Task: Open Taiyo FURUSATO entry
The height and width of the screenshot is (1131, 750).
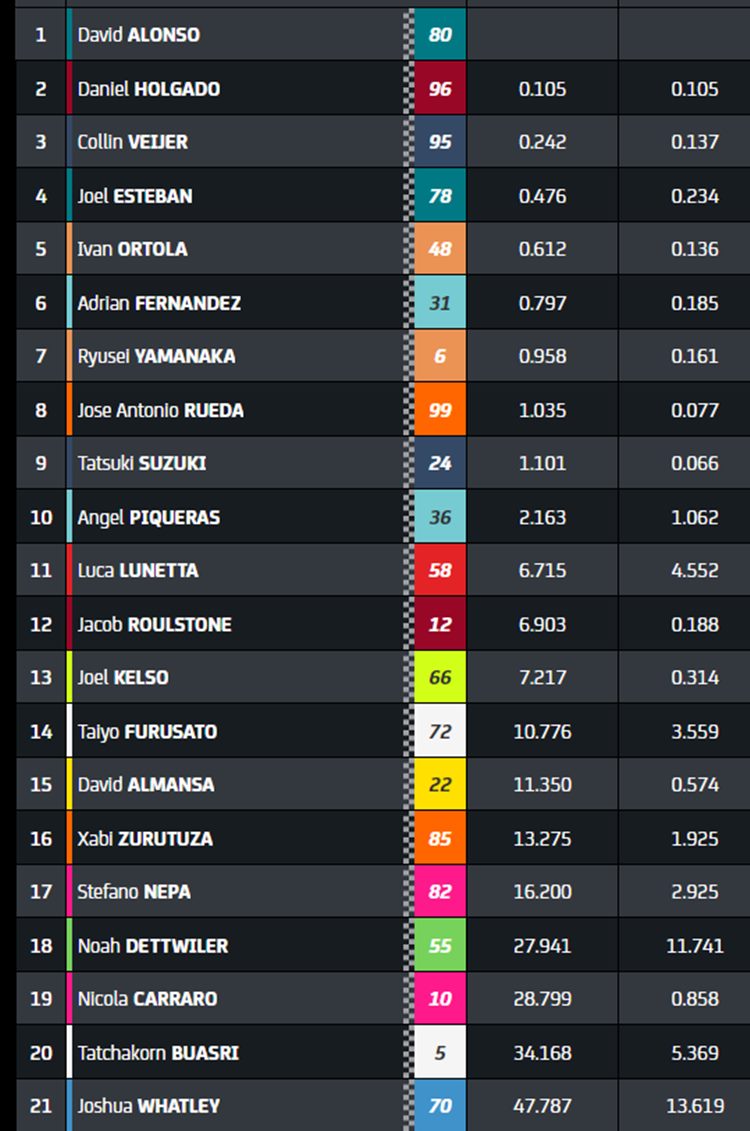Action: click(147, 732)
